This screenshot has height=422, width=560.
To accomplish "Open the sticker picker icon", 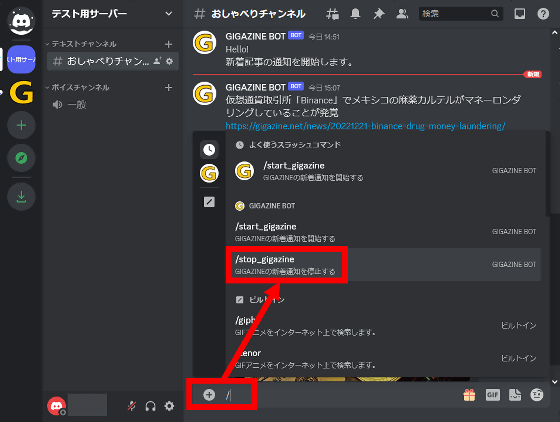I will point(515,395).
